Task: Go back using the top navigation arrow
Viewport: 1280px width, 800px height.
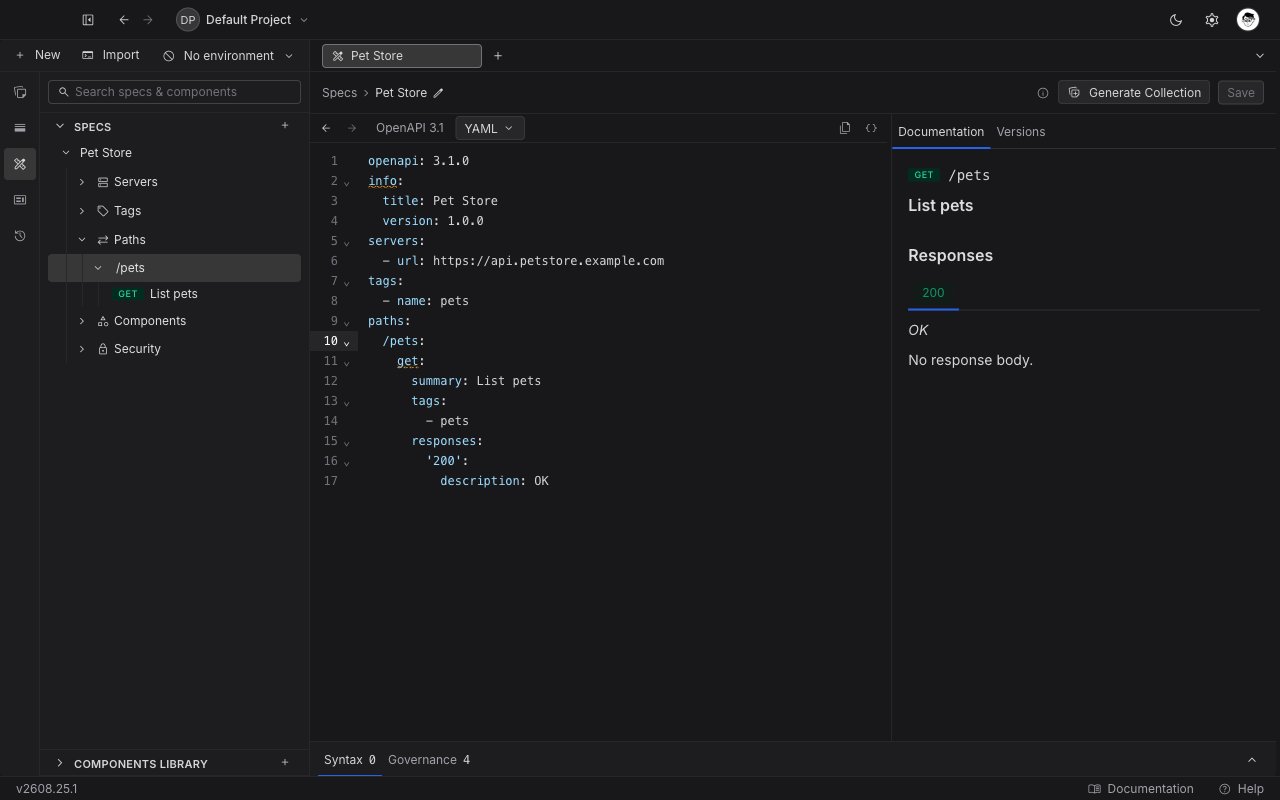Action: tap(124, 20)
